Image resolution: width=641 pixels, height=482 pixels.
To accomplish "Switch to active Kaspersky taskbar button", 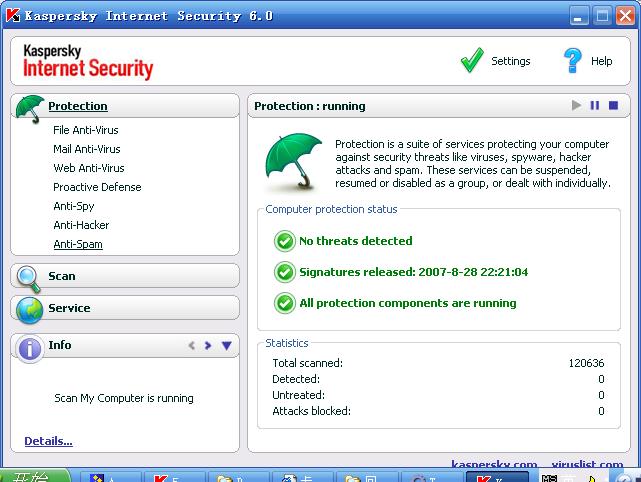I will coord(497,477).
